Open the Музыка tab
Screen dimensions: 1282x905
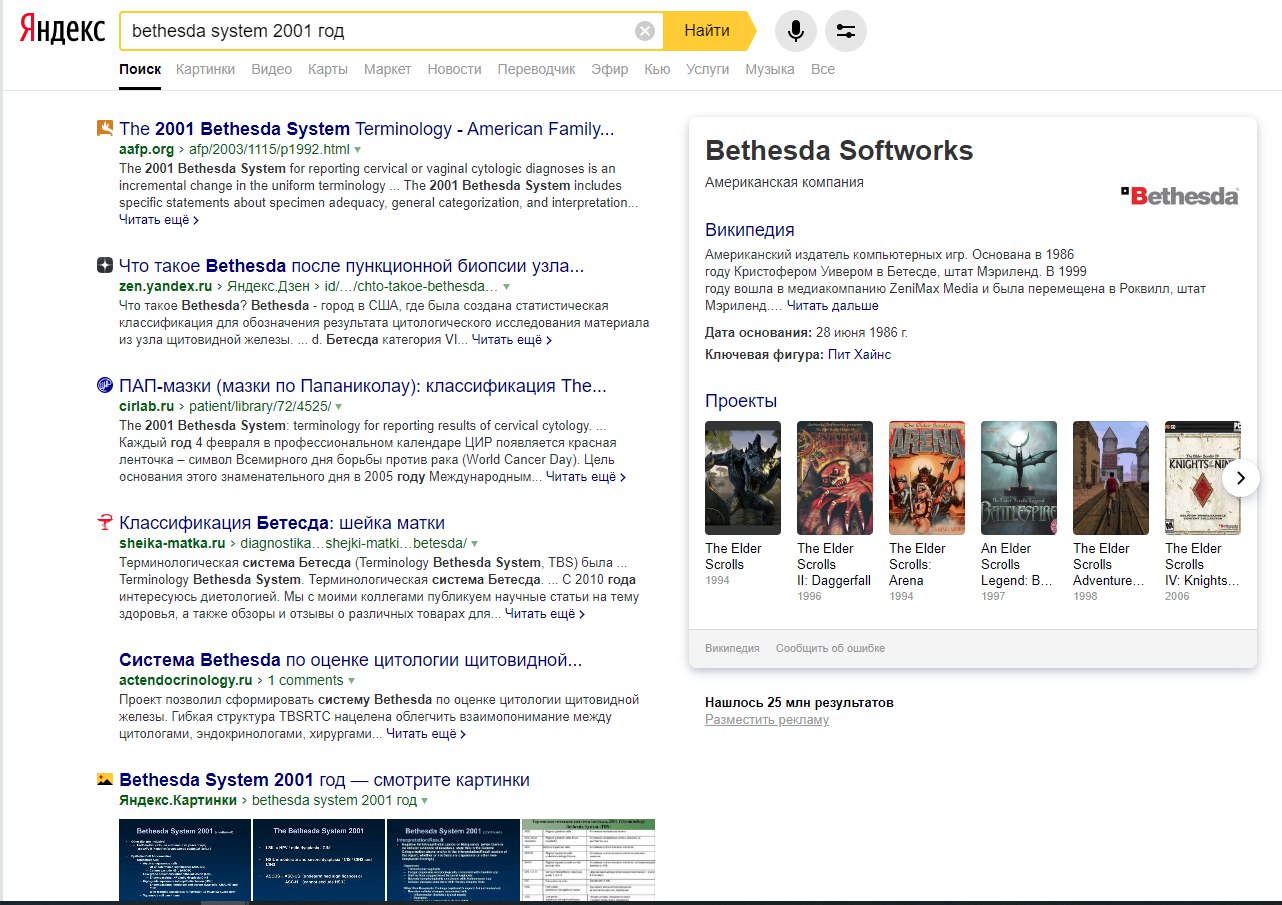pyautogui.click(x=770, y=69)
